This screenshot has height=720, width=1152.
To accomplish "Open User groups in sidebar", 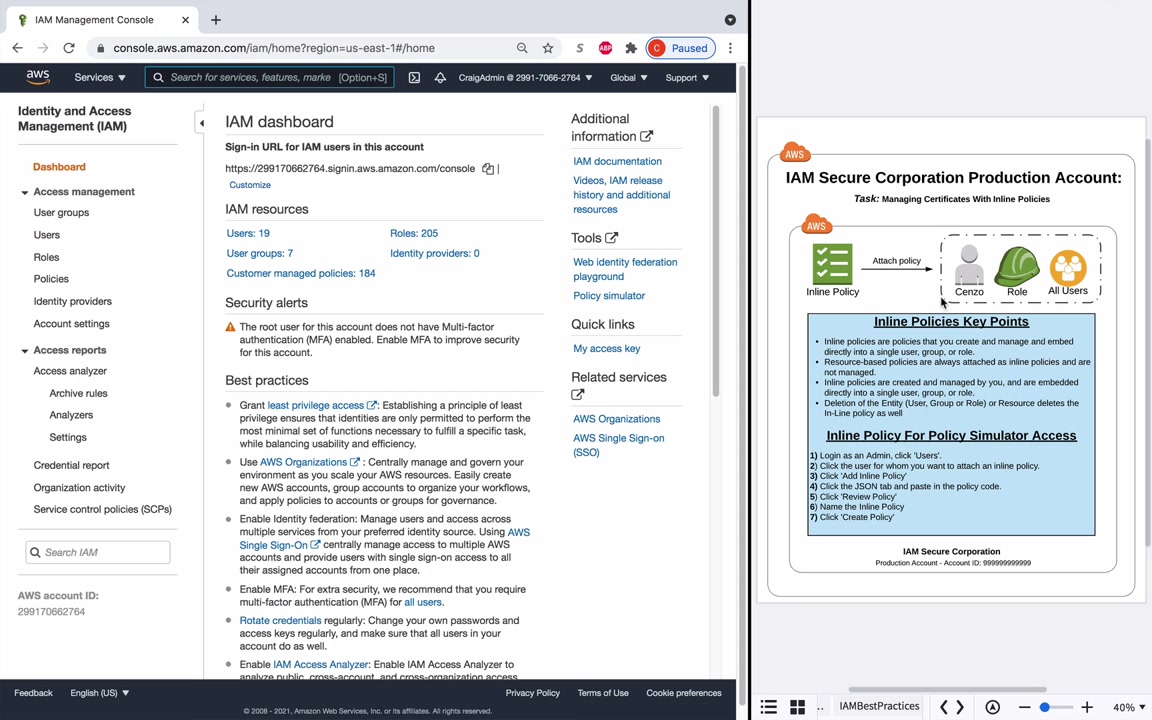I will pyautogui.click(x=61, y=212).
